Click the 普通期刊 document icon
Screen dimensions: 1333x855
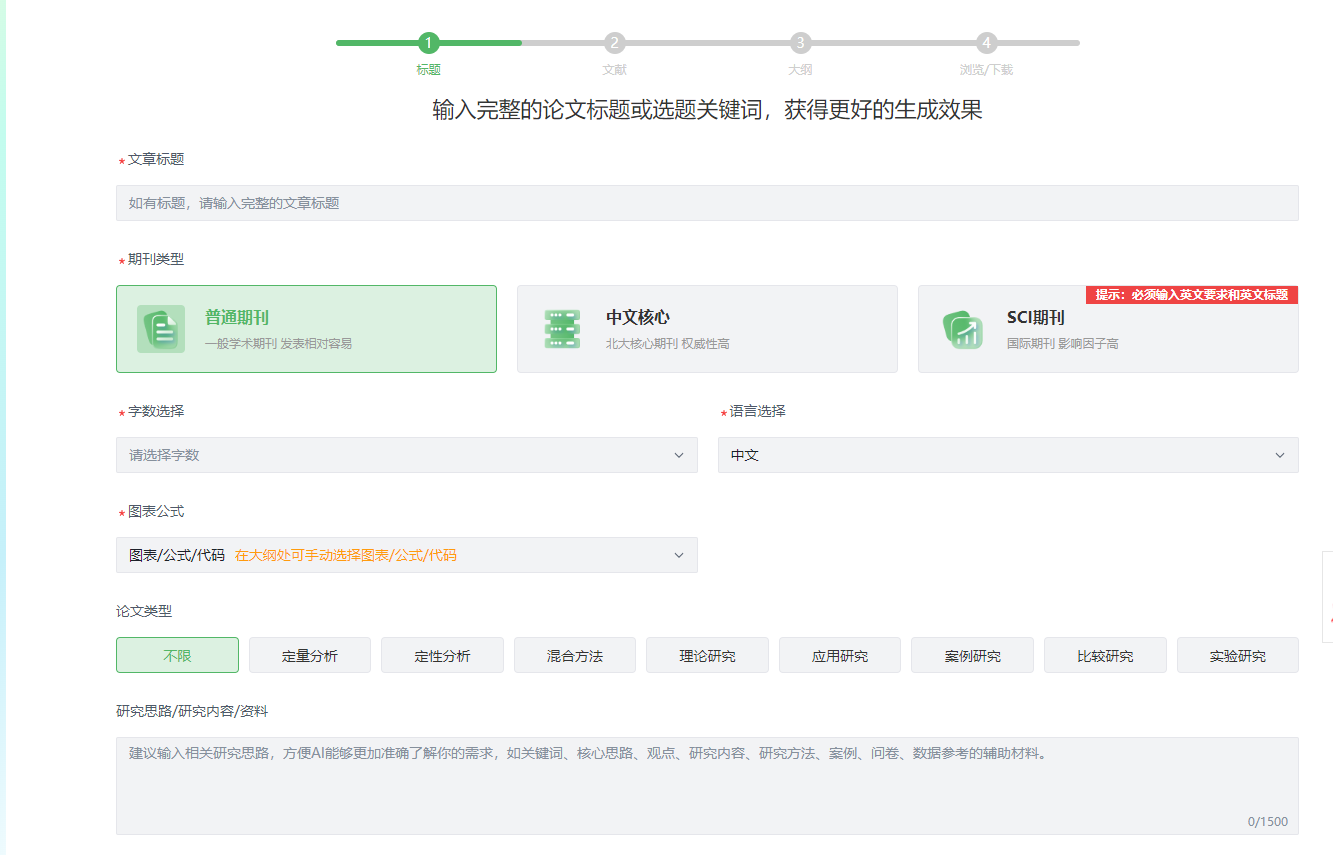pyautogui.click(x=161, y=329)
